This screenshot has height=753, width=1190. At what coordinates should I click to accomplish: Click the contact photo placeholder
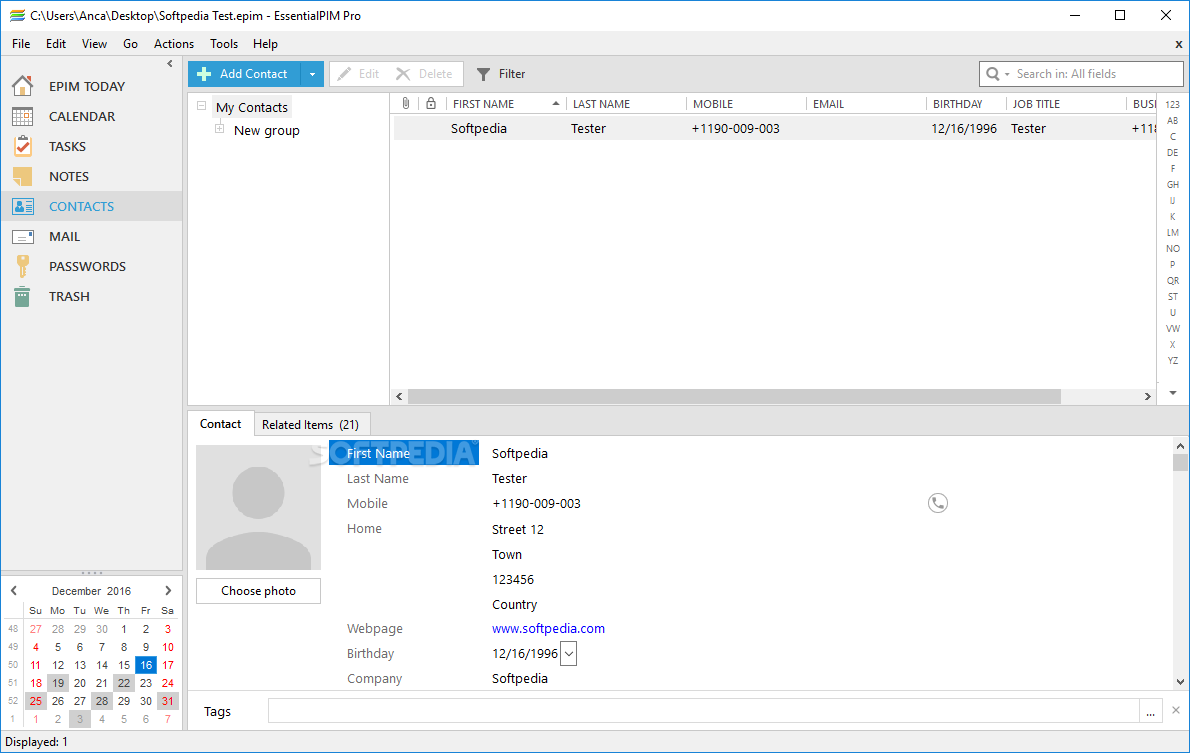coord(258,507)
